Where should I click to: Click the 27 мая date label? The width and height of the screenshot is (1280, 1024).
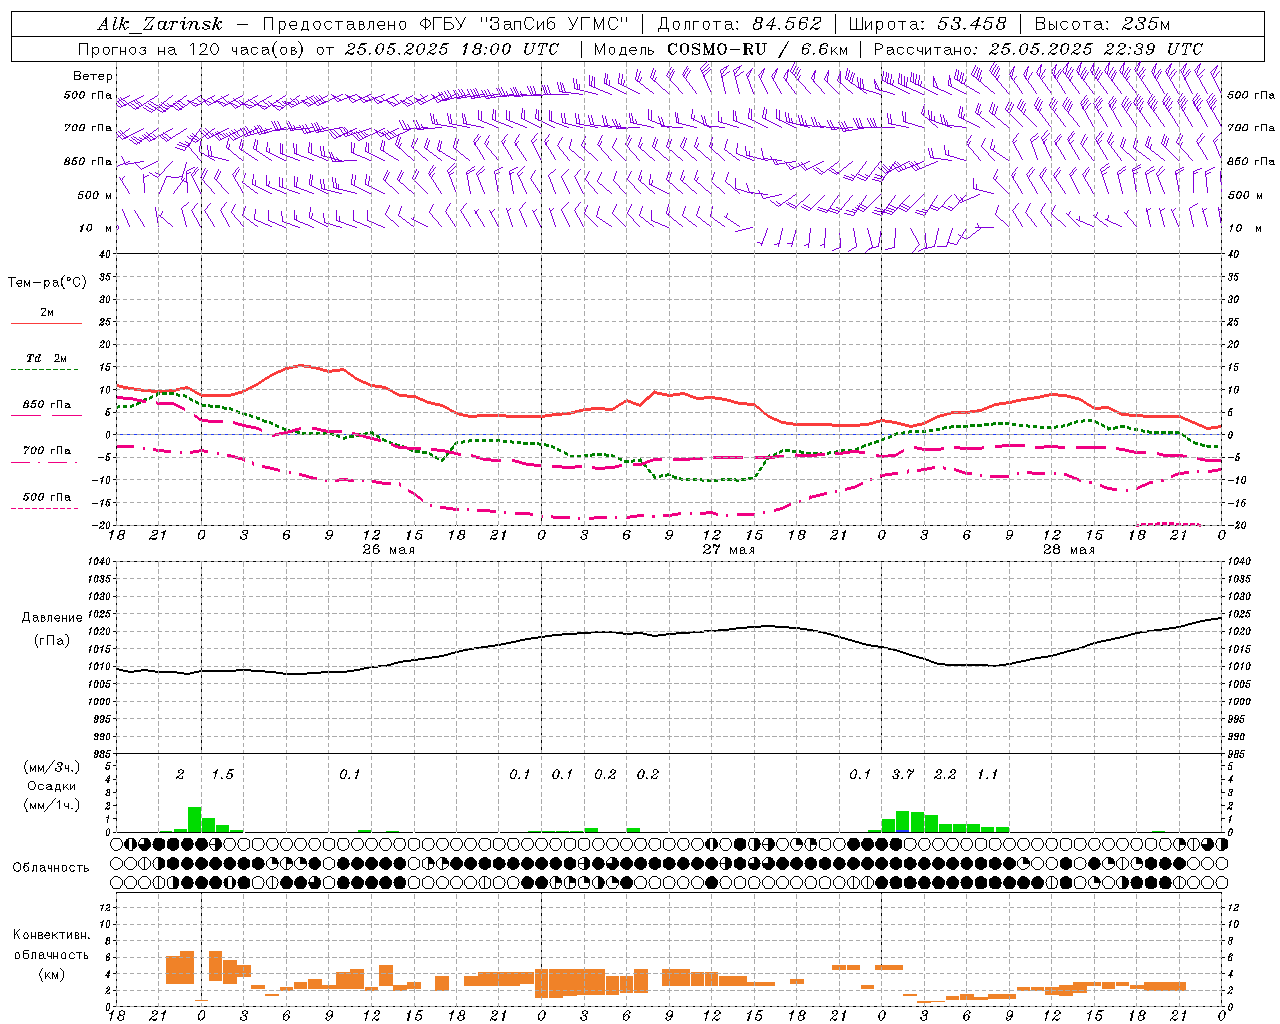pyautogui.click(x=728, y=550)
